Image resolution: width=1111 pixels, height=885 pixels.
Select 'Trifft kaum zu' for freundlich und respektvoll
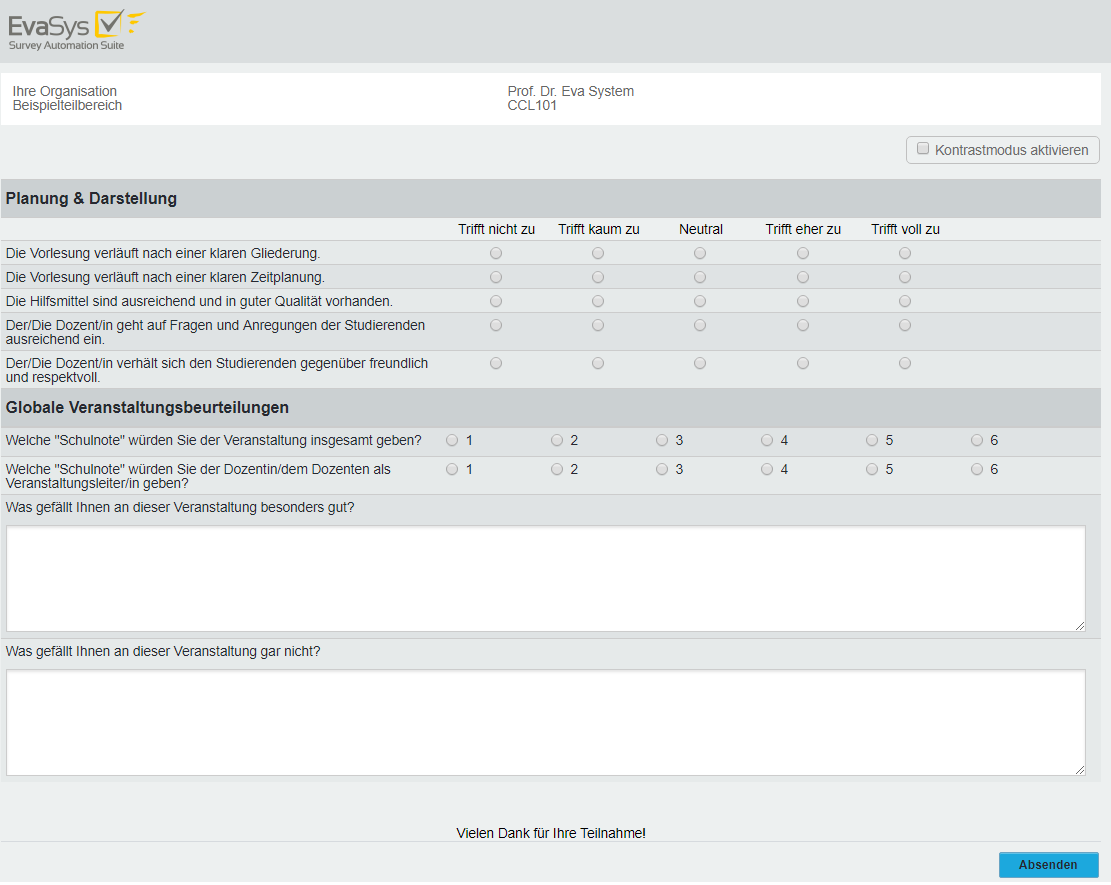tap(598, 363)
